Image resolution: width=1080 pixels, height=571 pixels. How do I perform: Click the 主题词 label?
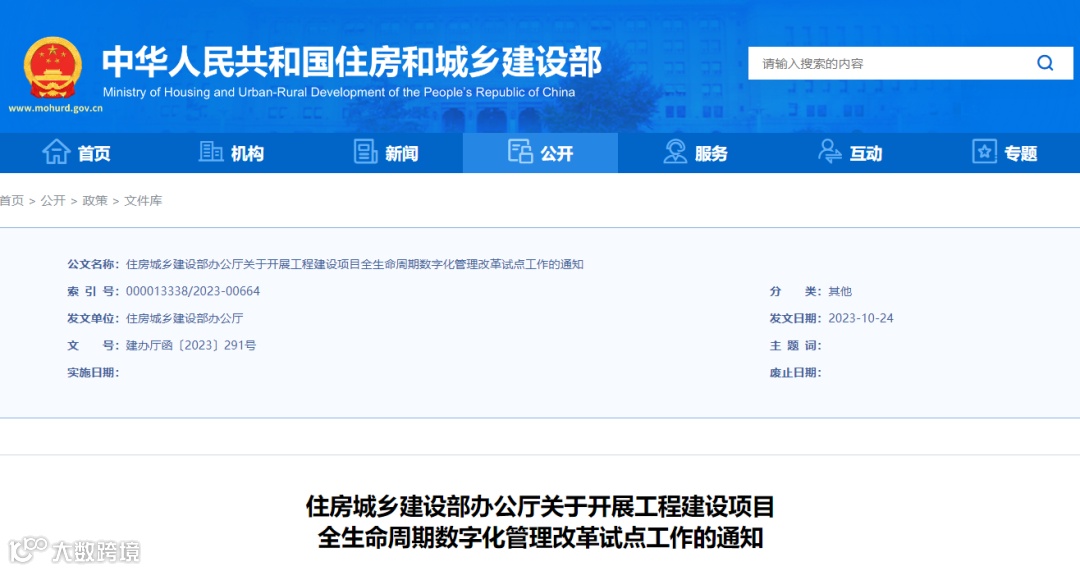(796, 346)
